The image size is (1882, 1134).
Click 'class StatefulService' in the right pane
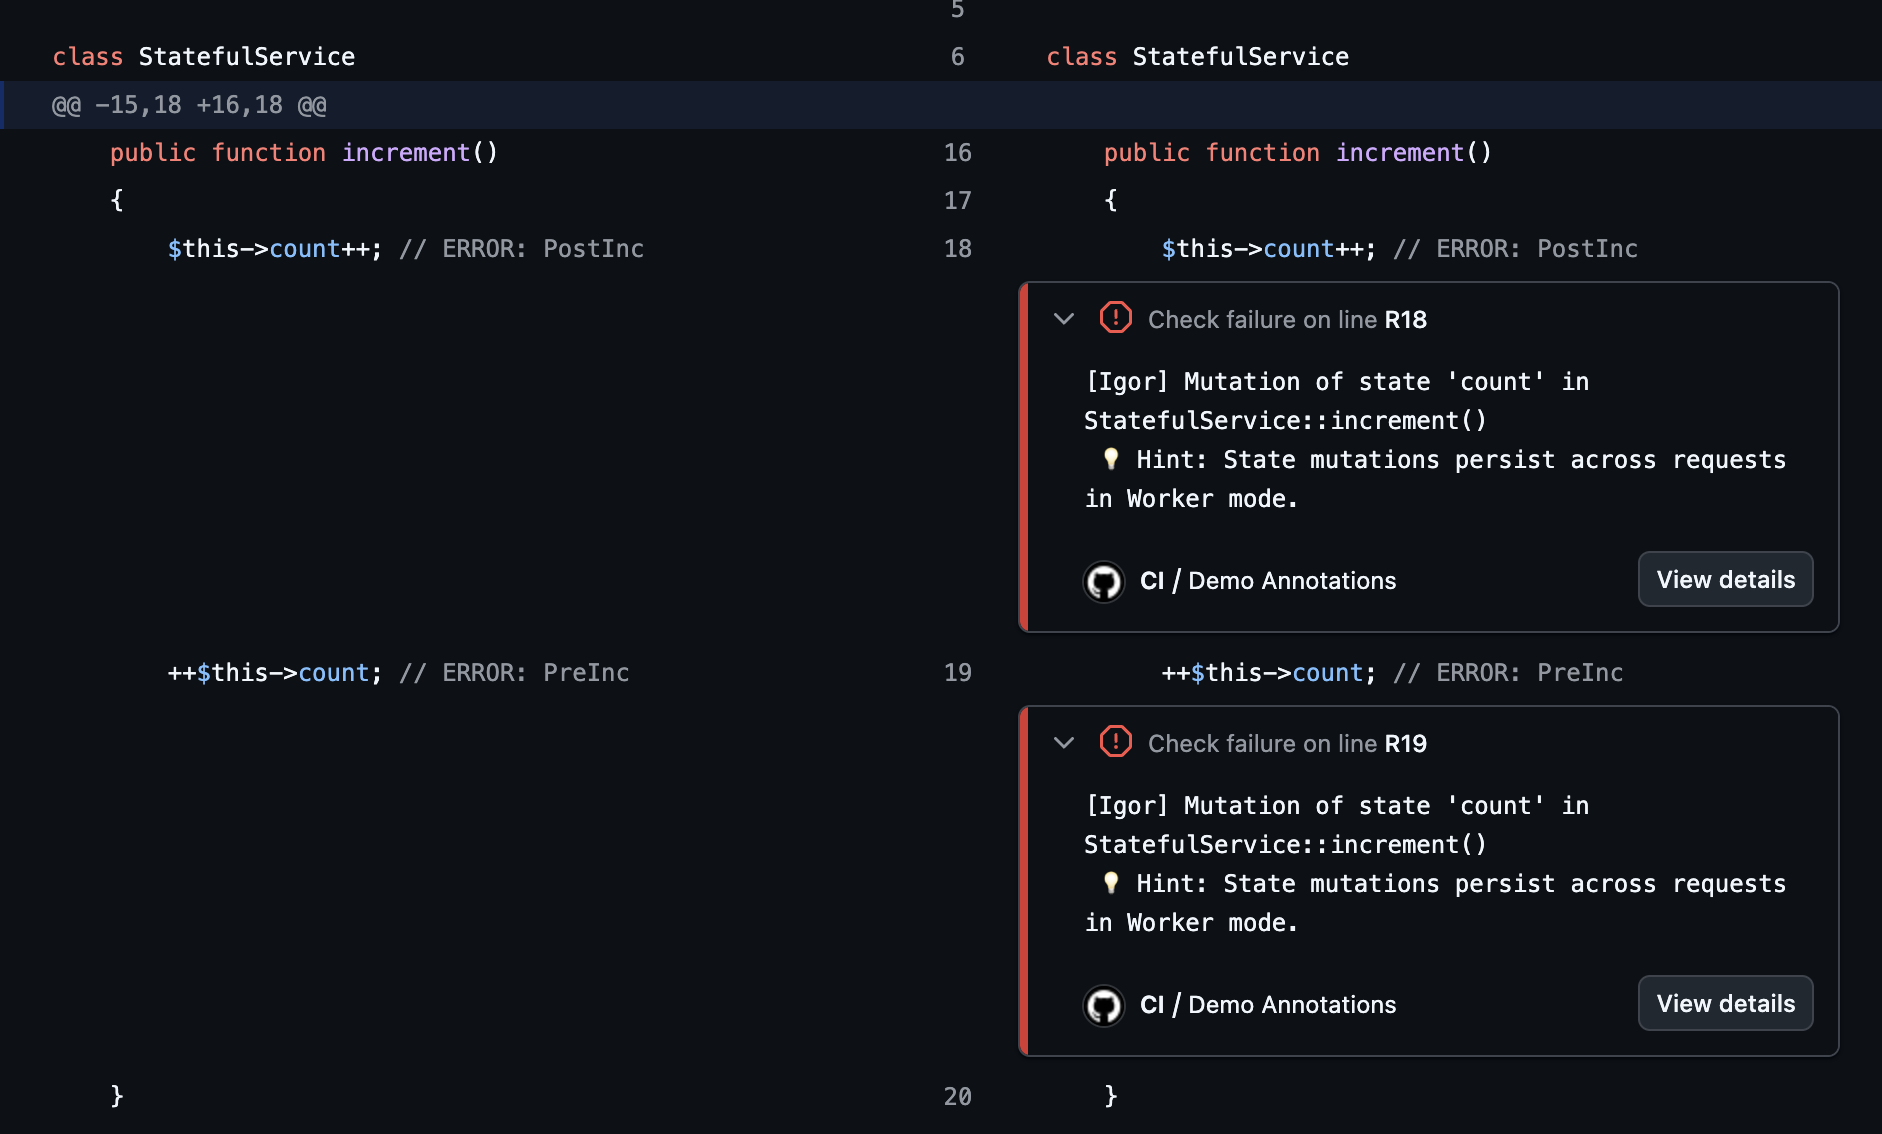[1198, 57]
